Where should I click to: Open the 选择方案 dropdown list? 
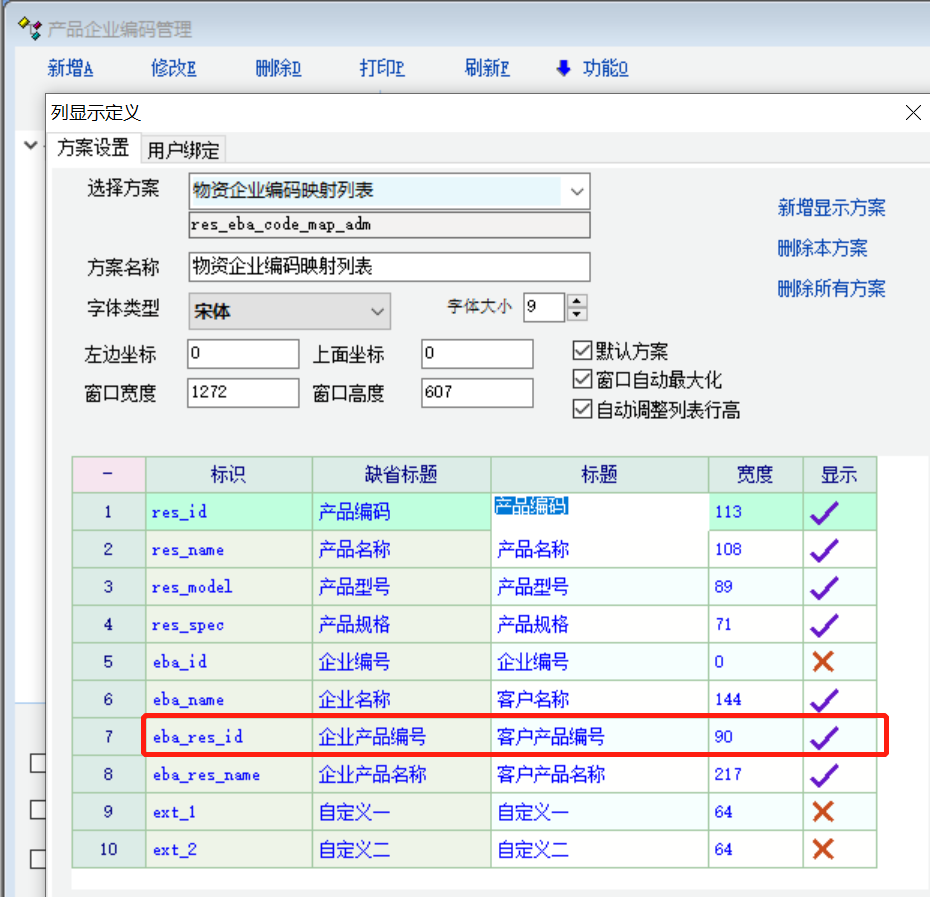[576, 190]
